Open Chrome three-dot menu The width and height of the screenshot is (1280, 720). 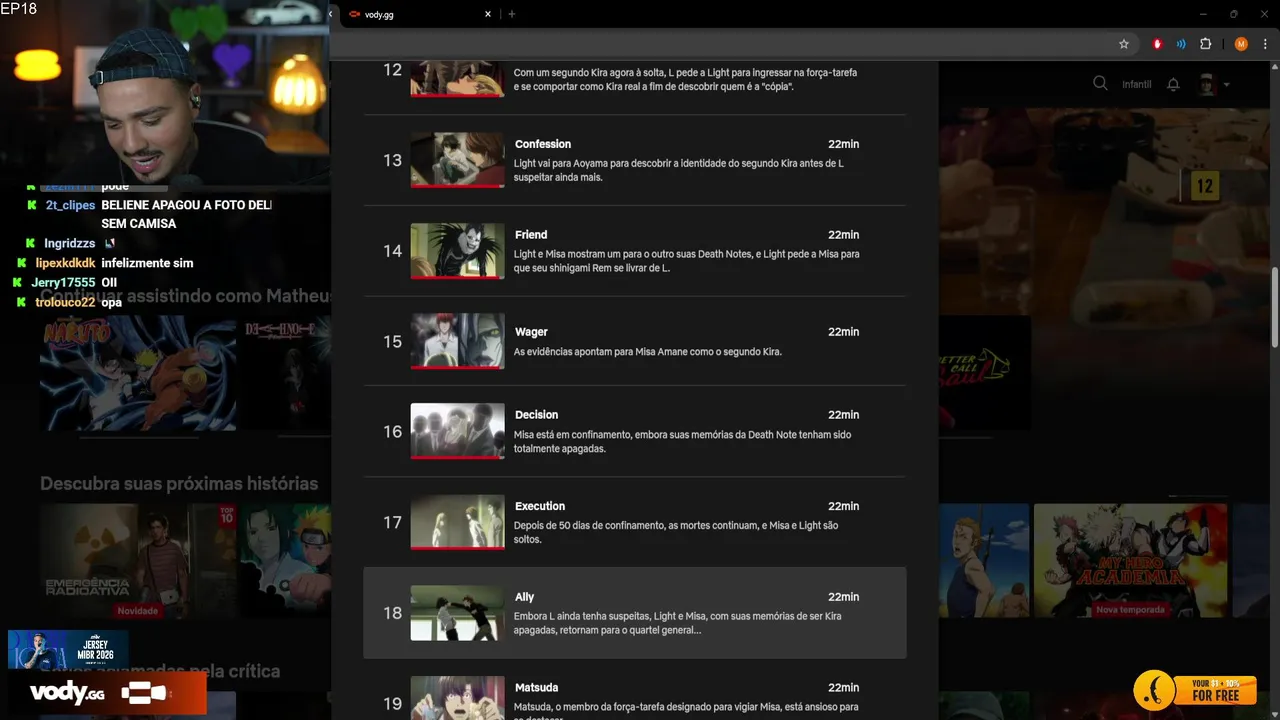point(1266,44)
